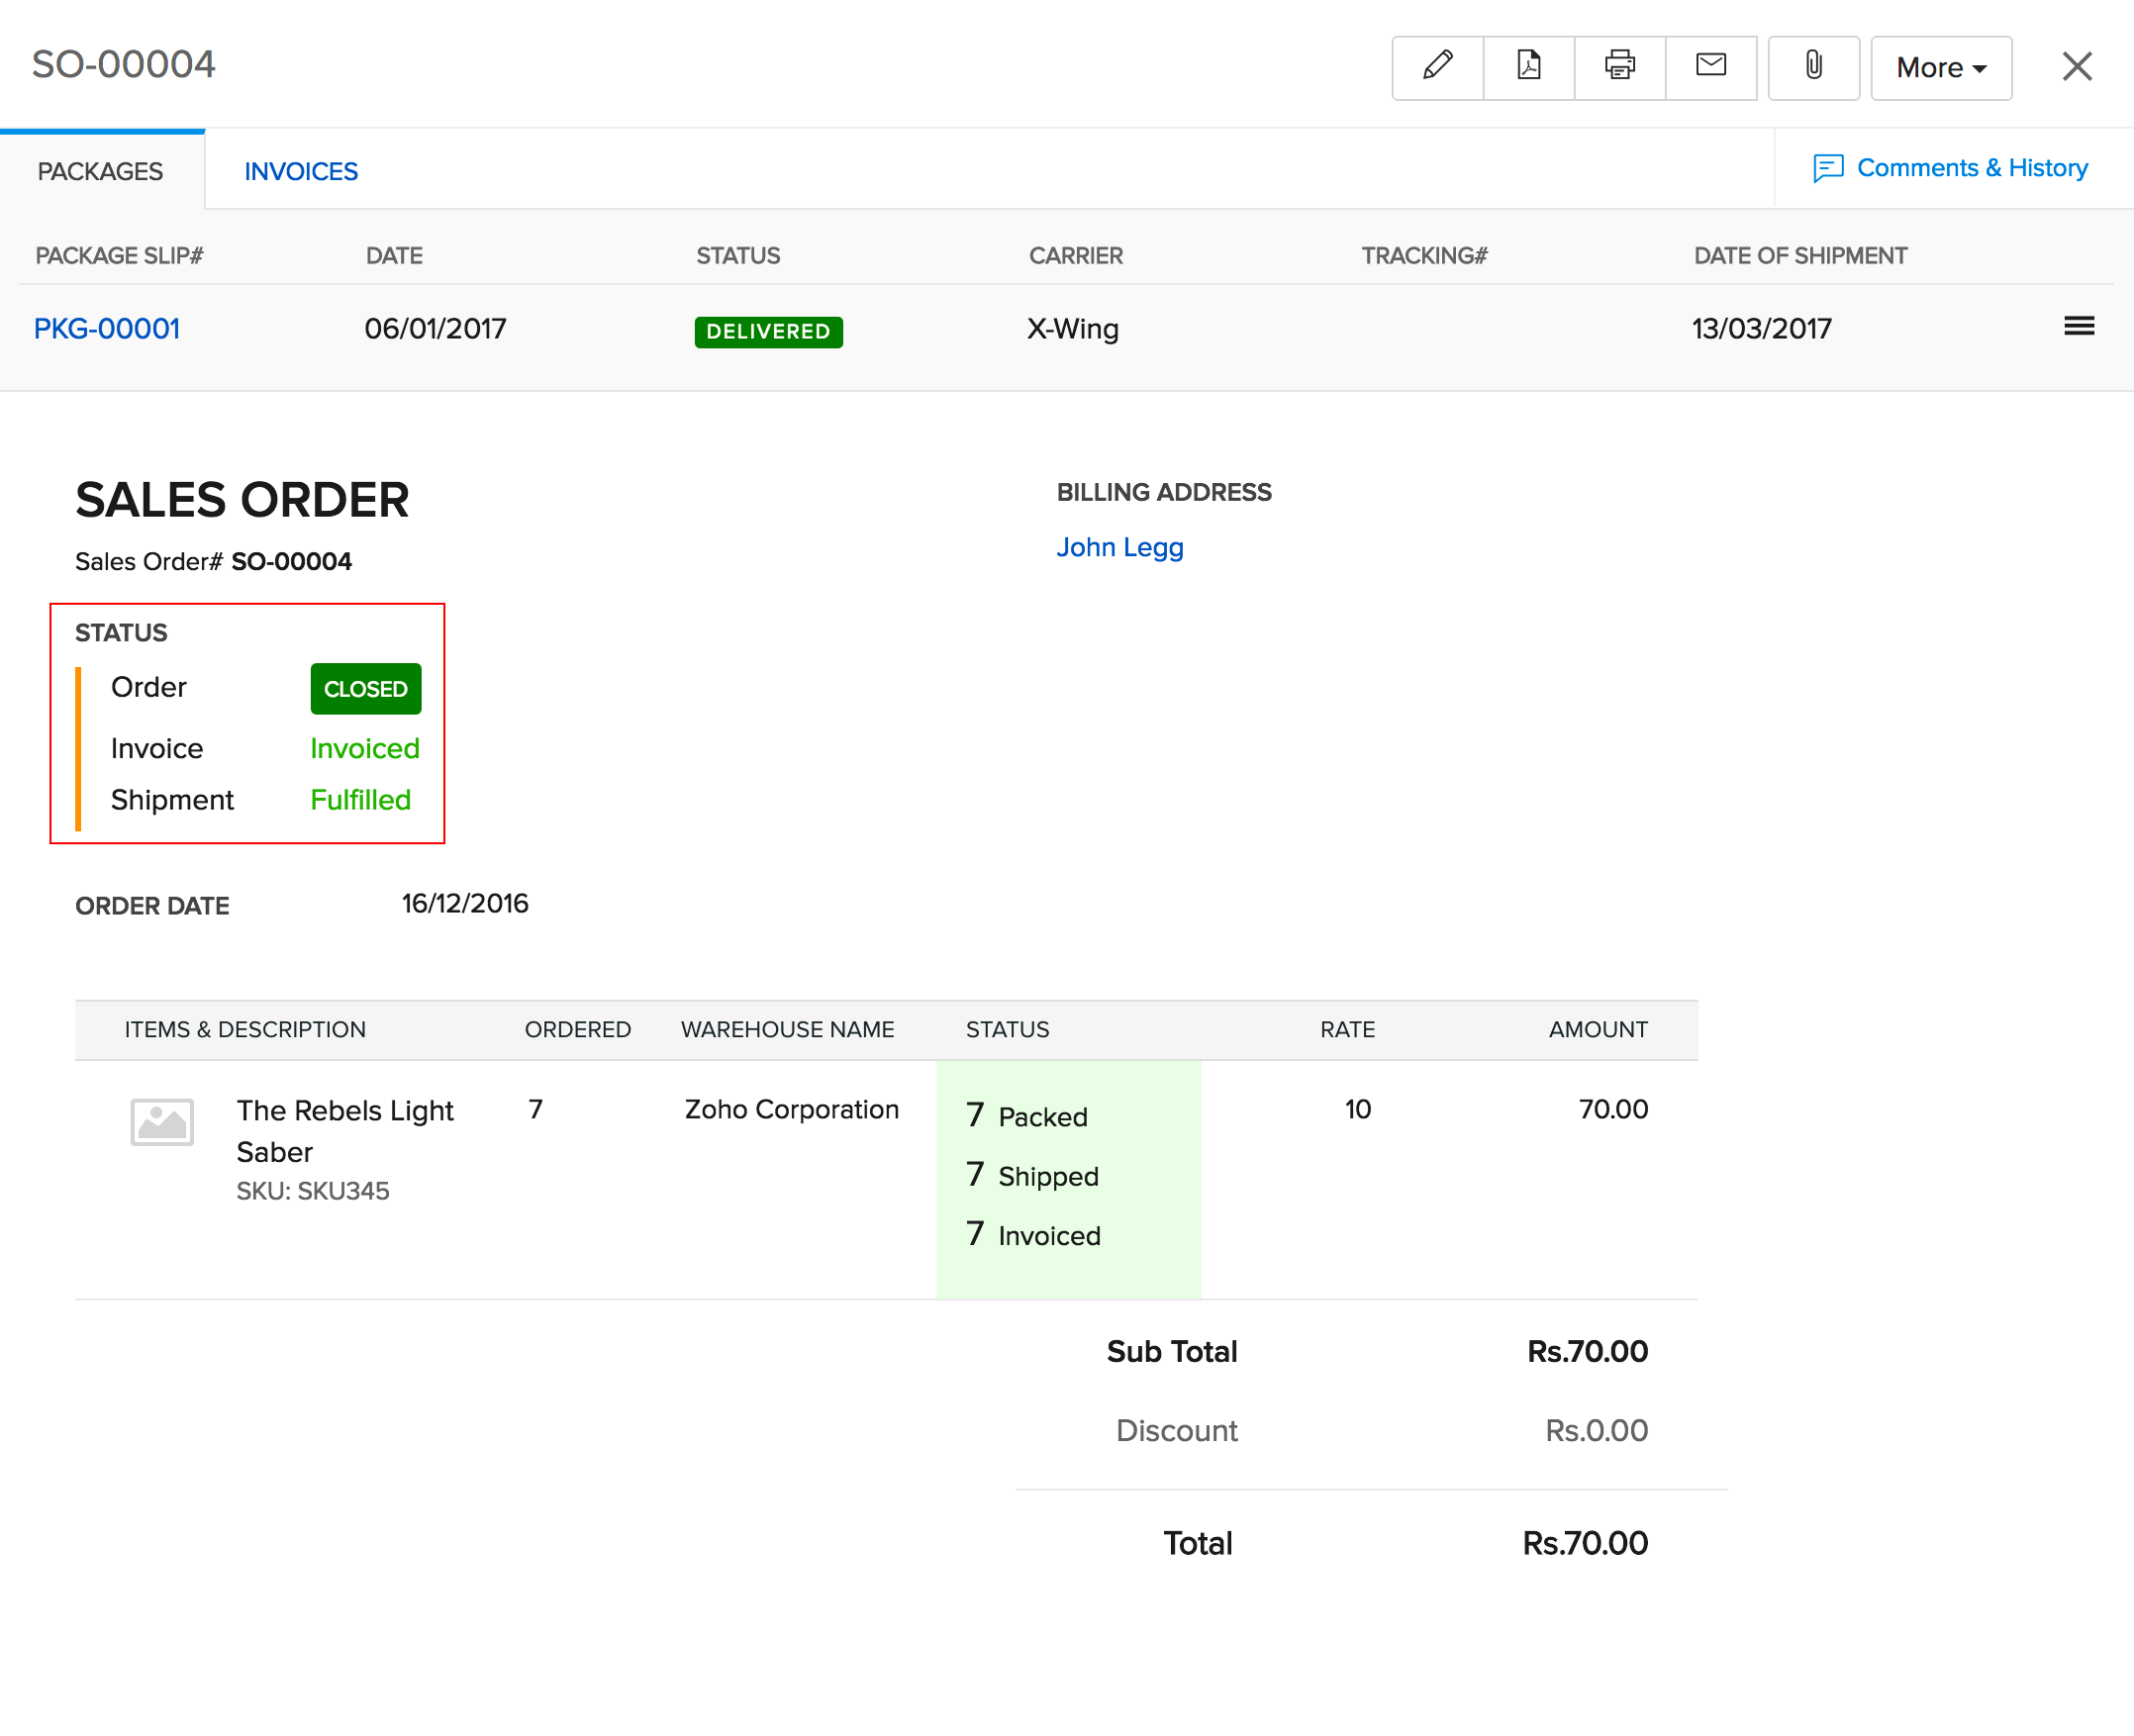Image resolution: width=2134 pixels, height=1736 pixels.
Task: Open Comments & History
Action: tap(1952, 167)
